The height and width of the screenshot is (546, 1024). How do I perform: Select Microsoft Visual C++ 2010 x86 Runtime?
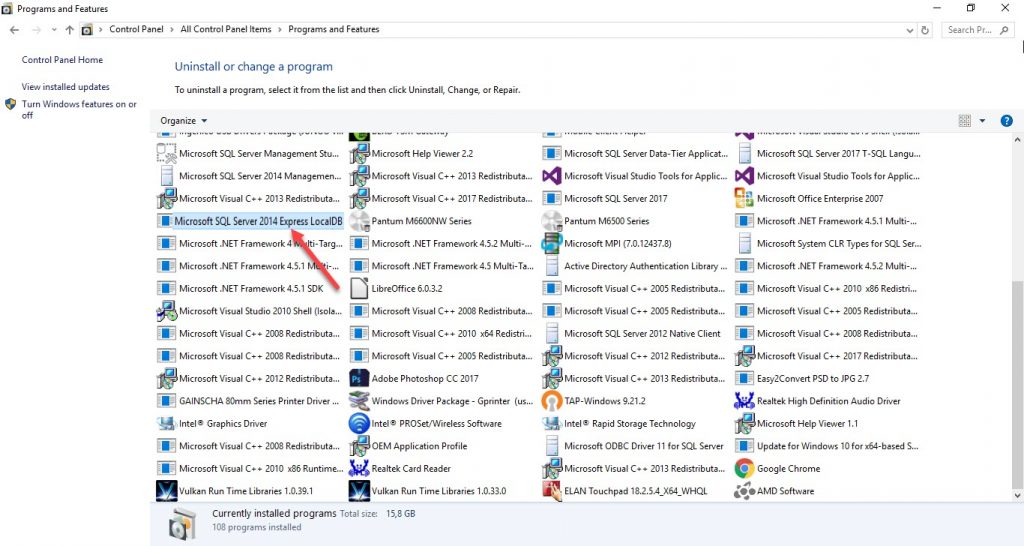click(251, 468)
